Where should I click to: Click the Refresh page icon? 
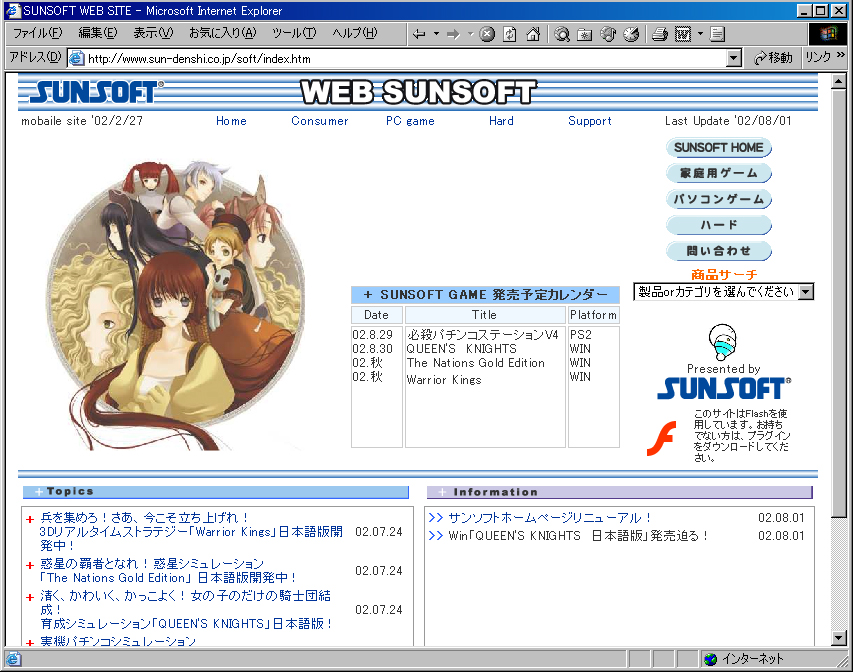pyautogui.click(x=510, y=34)
